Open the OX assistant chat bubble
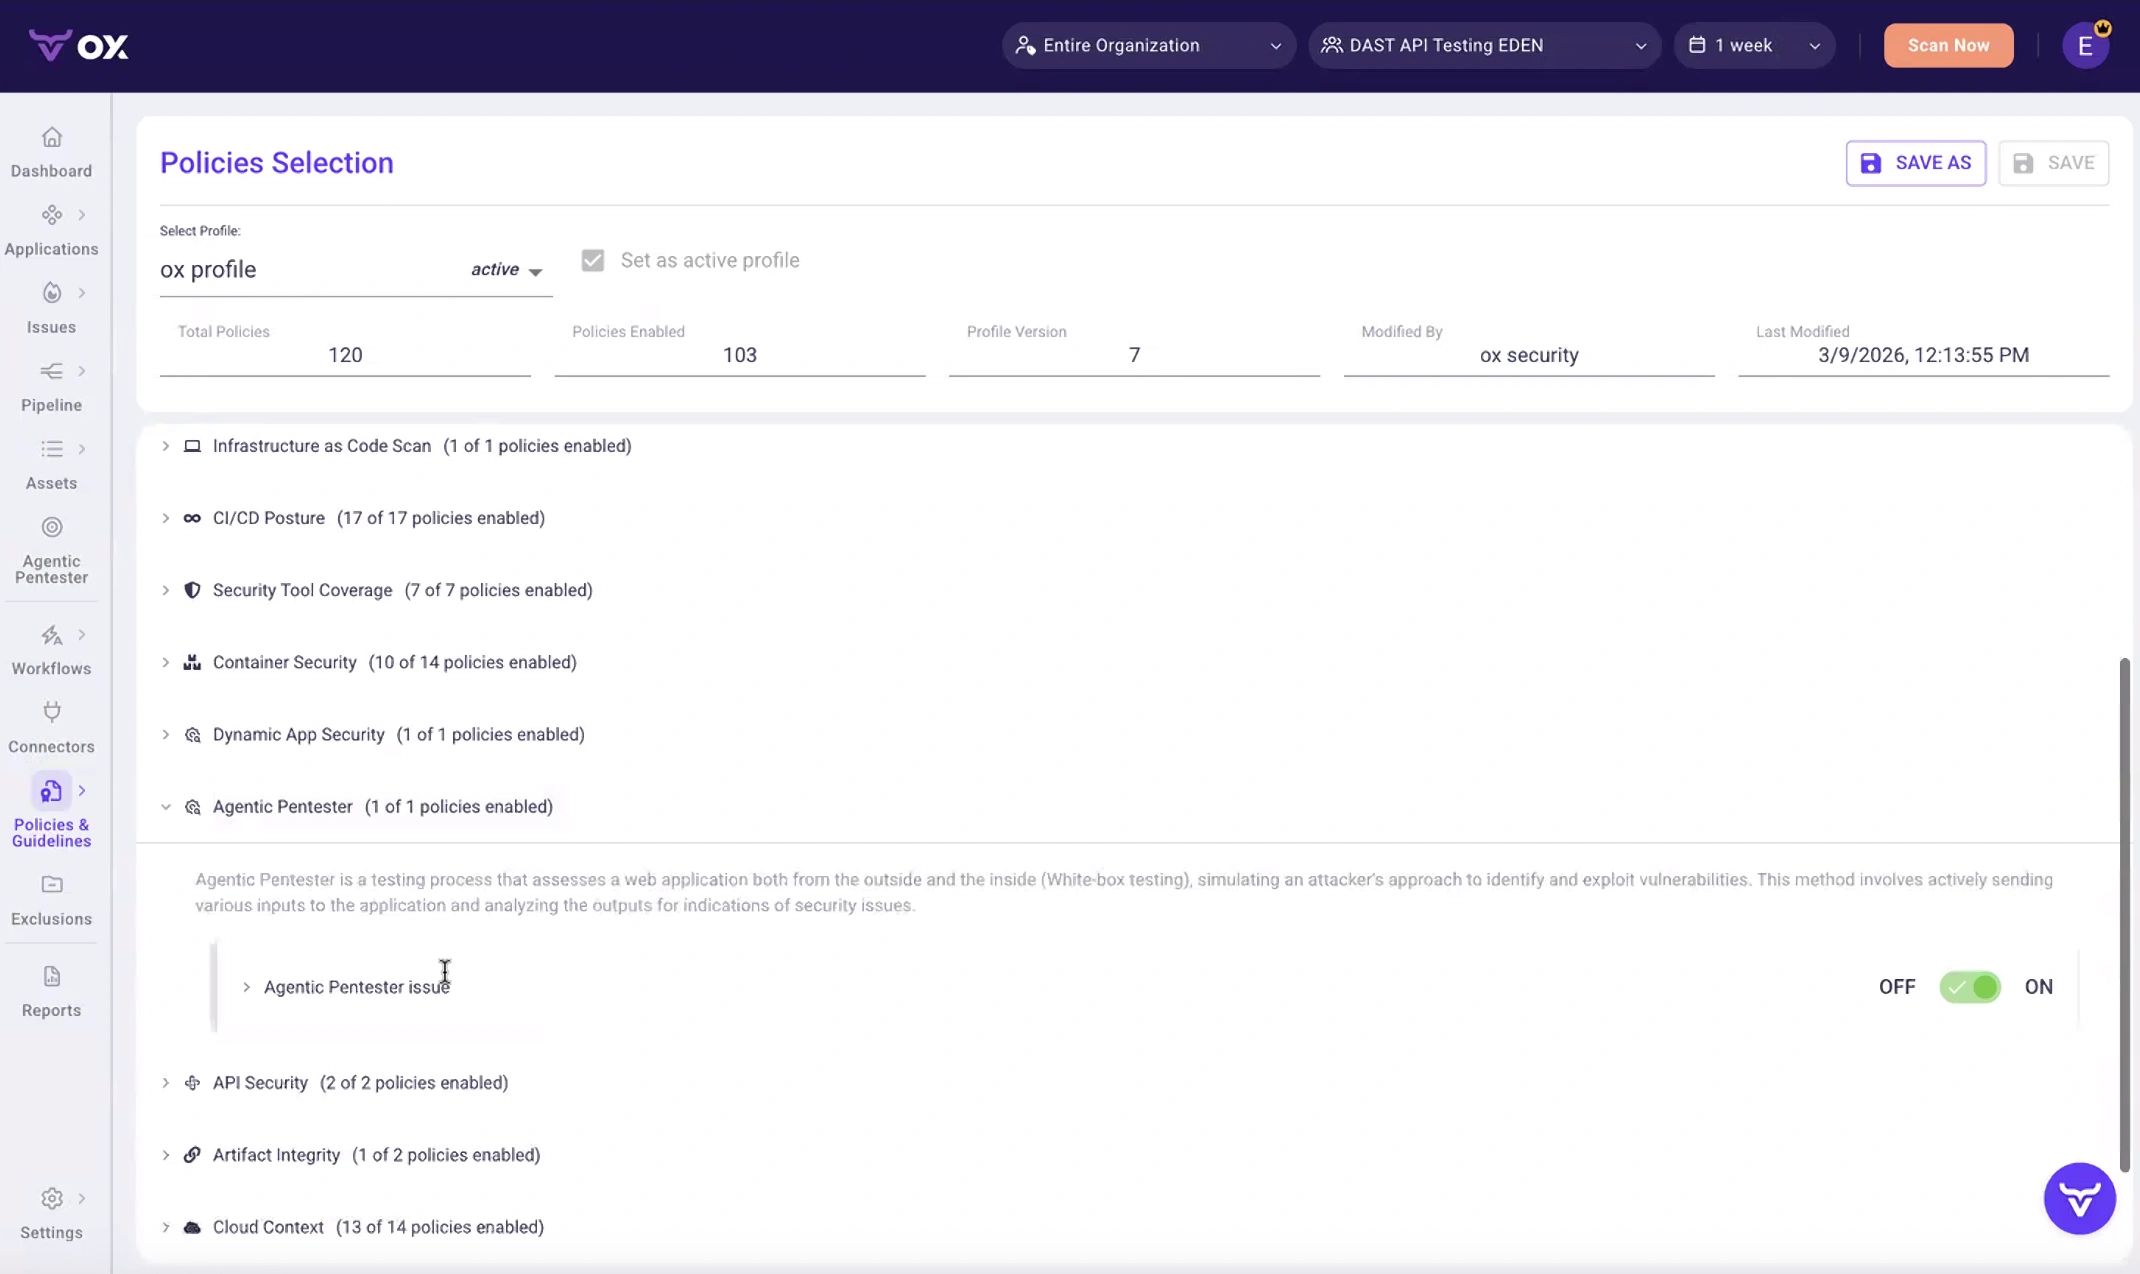The width and height of the screenshot is (2140, 1274). (2079, 1198)
